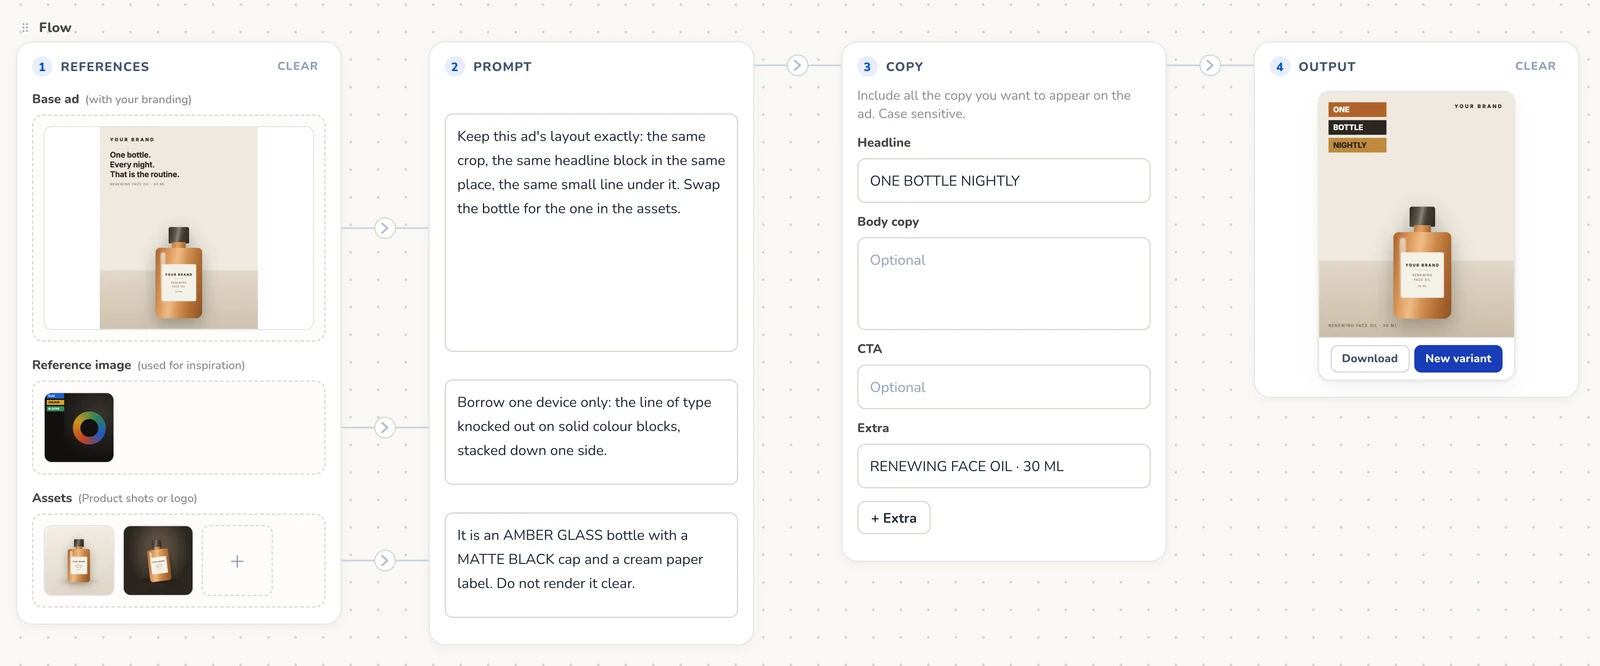Click the step 1 badge beside References

[x=42, y=67]
